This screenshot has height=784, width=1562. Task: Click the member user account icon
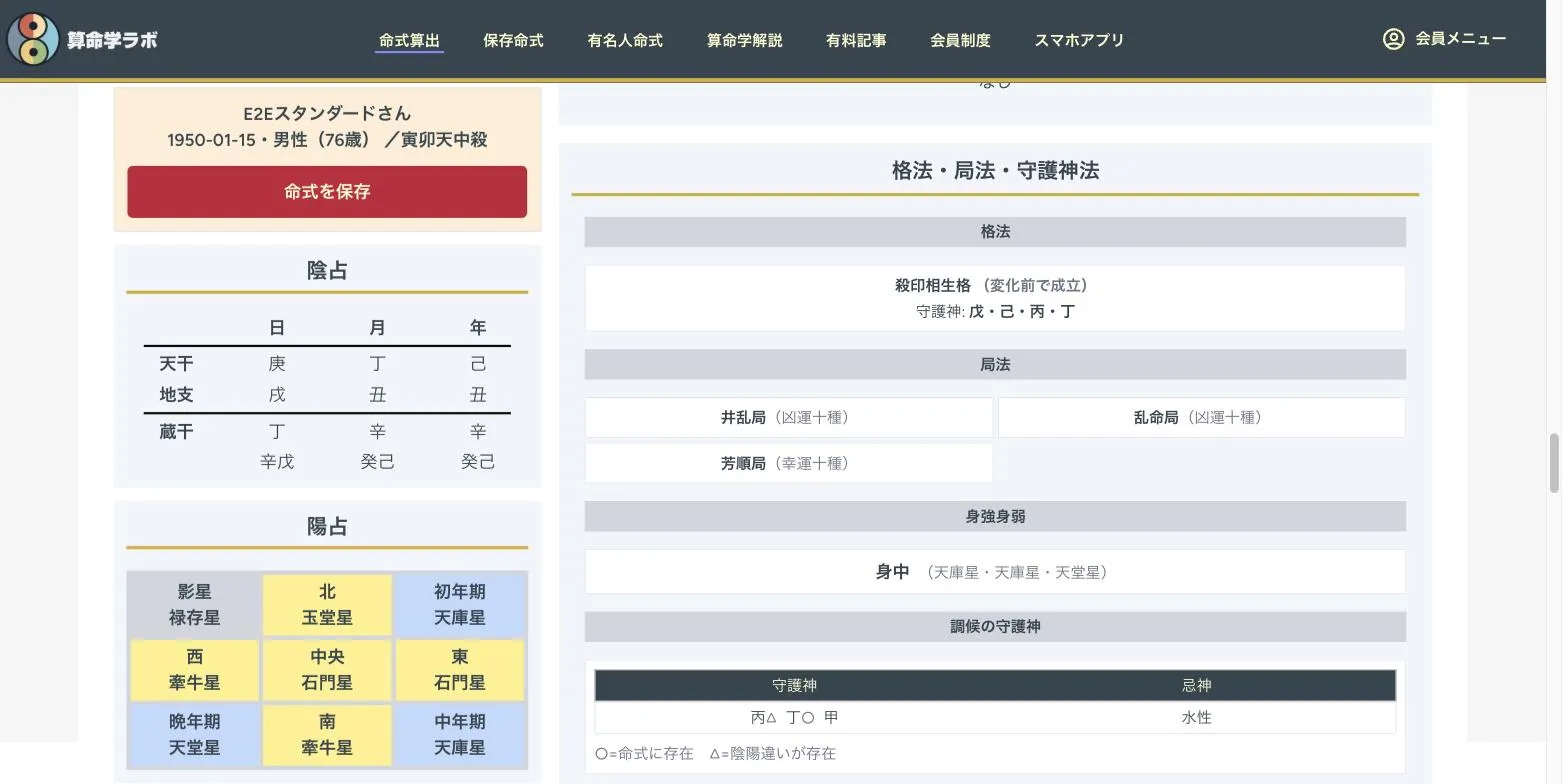[1393, 39]
